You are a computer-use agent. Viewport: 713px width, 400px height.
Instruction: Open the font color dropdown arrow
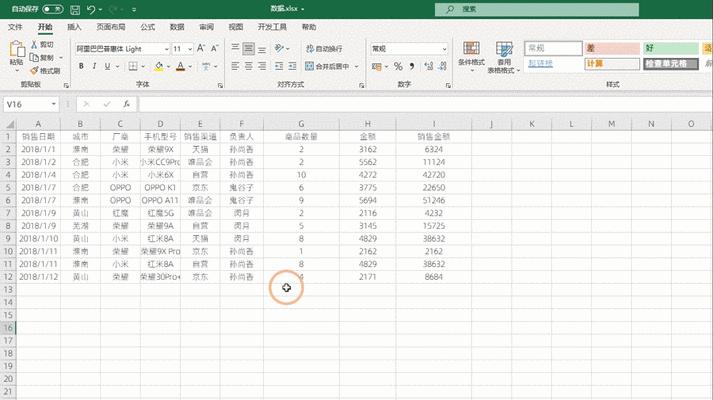click(190, 67)
